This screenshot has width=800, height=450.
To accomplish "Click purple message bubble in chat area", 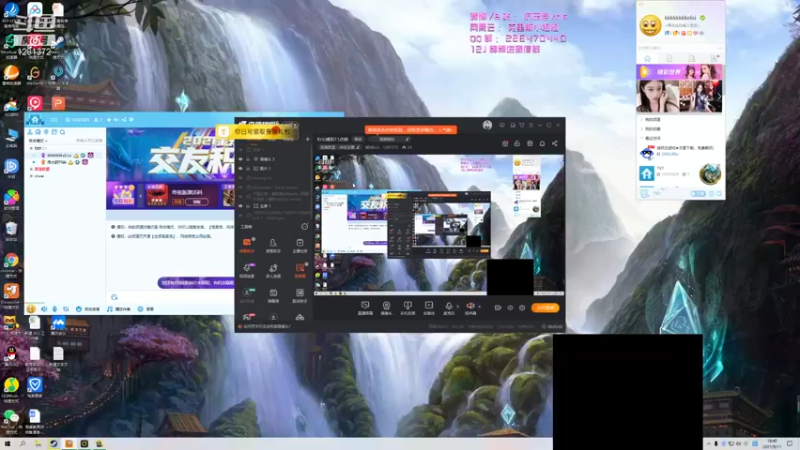I will coord(196,282).
